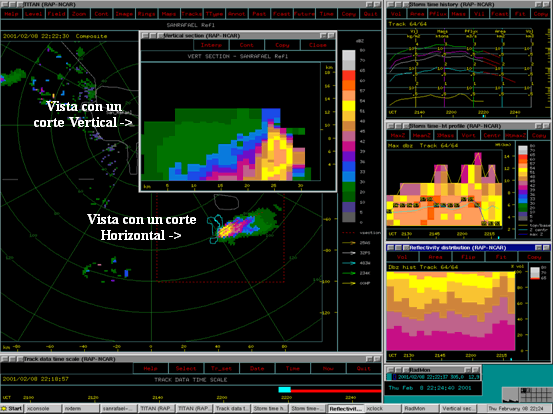
Task: Click Vort in the Storm time-ht profile
Action: (x=468, y=135)
